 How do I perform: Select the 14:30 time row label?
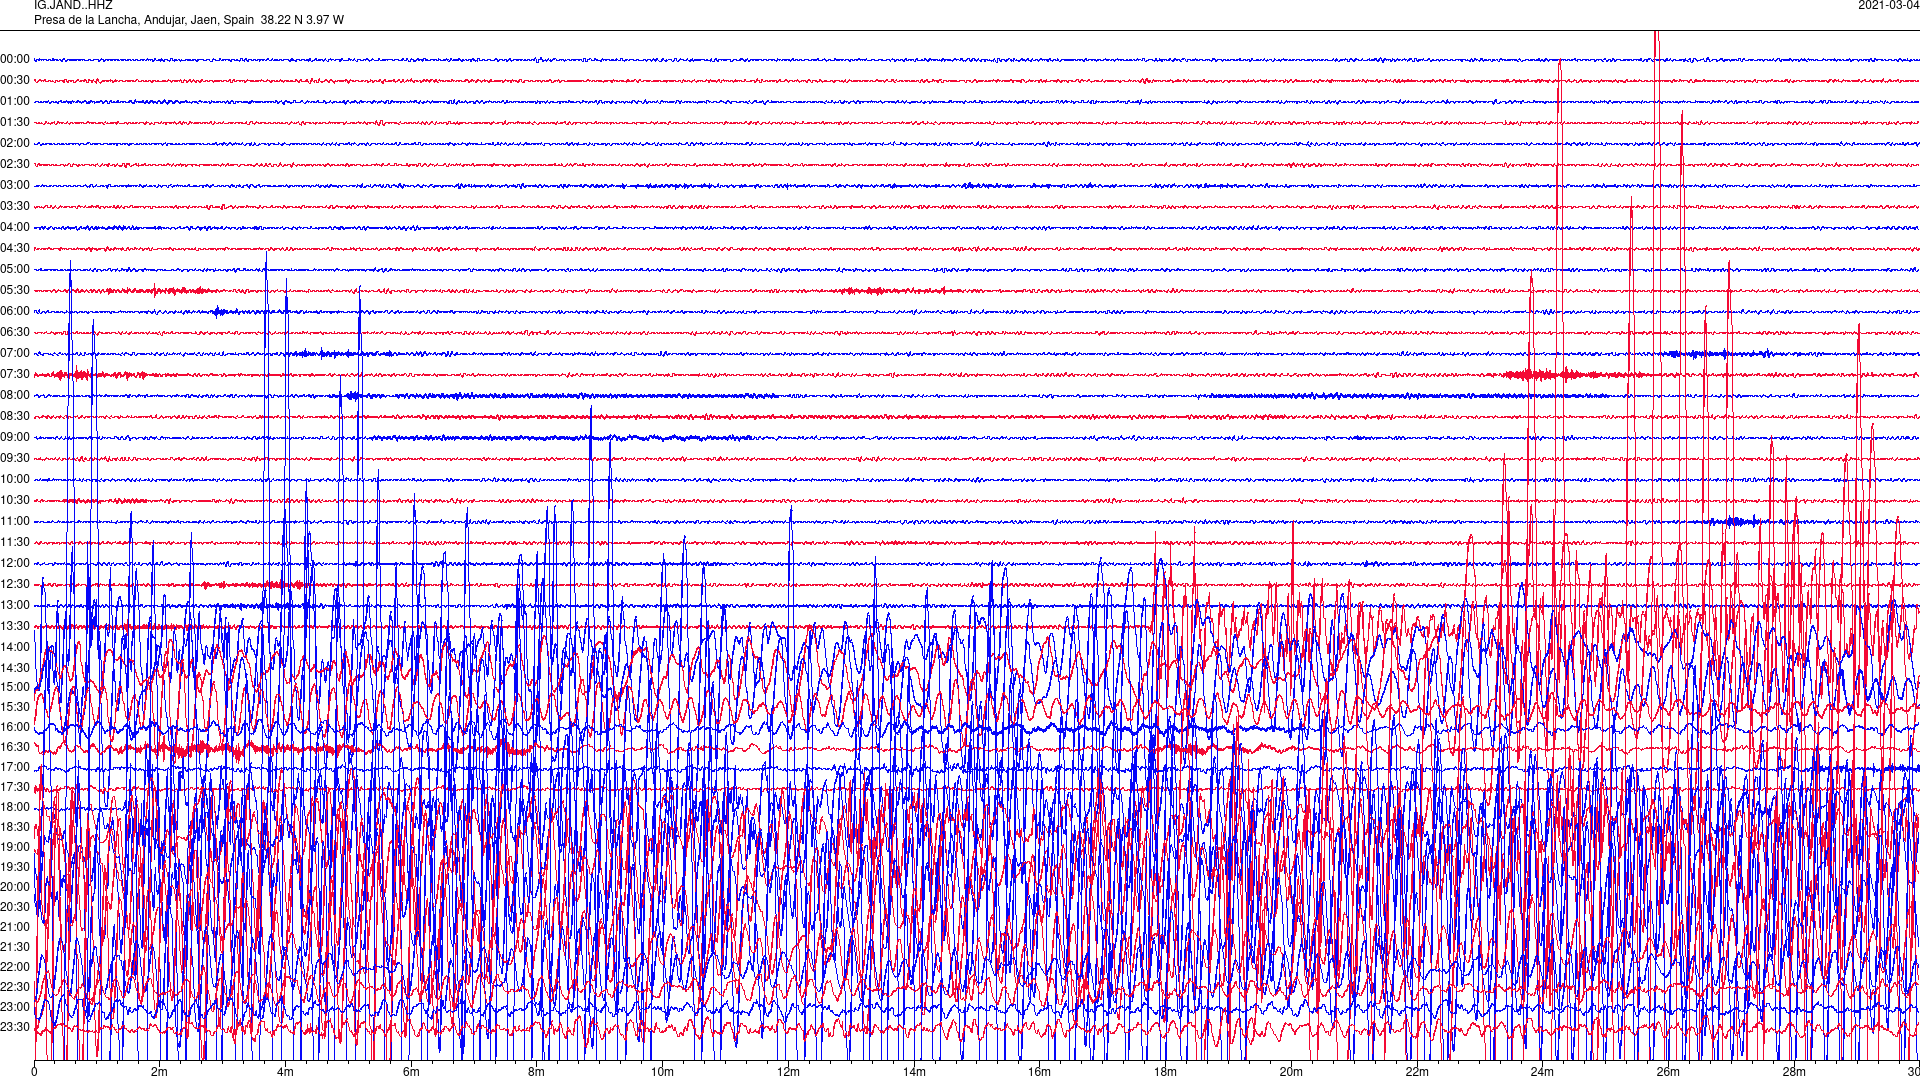click(x=15, y=669)
